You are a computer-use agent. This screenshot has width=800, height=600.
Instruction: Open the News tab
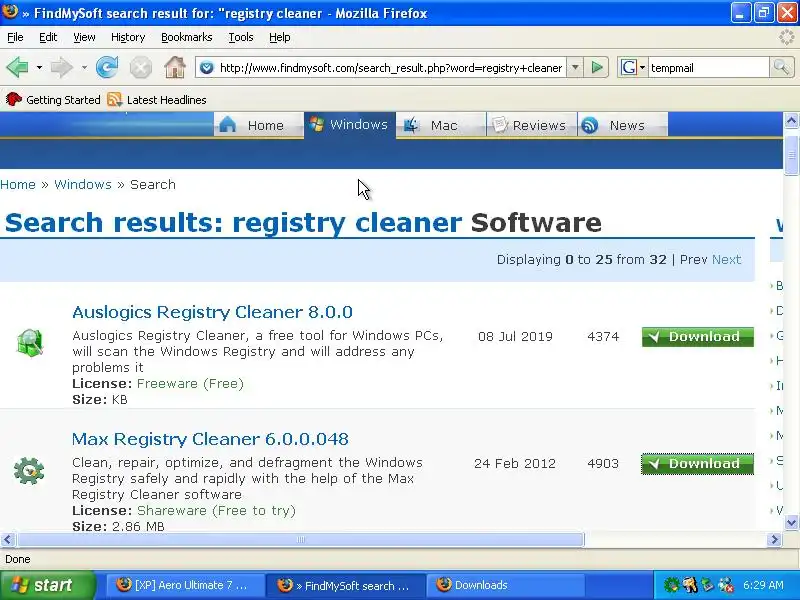click(622, 125)
